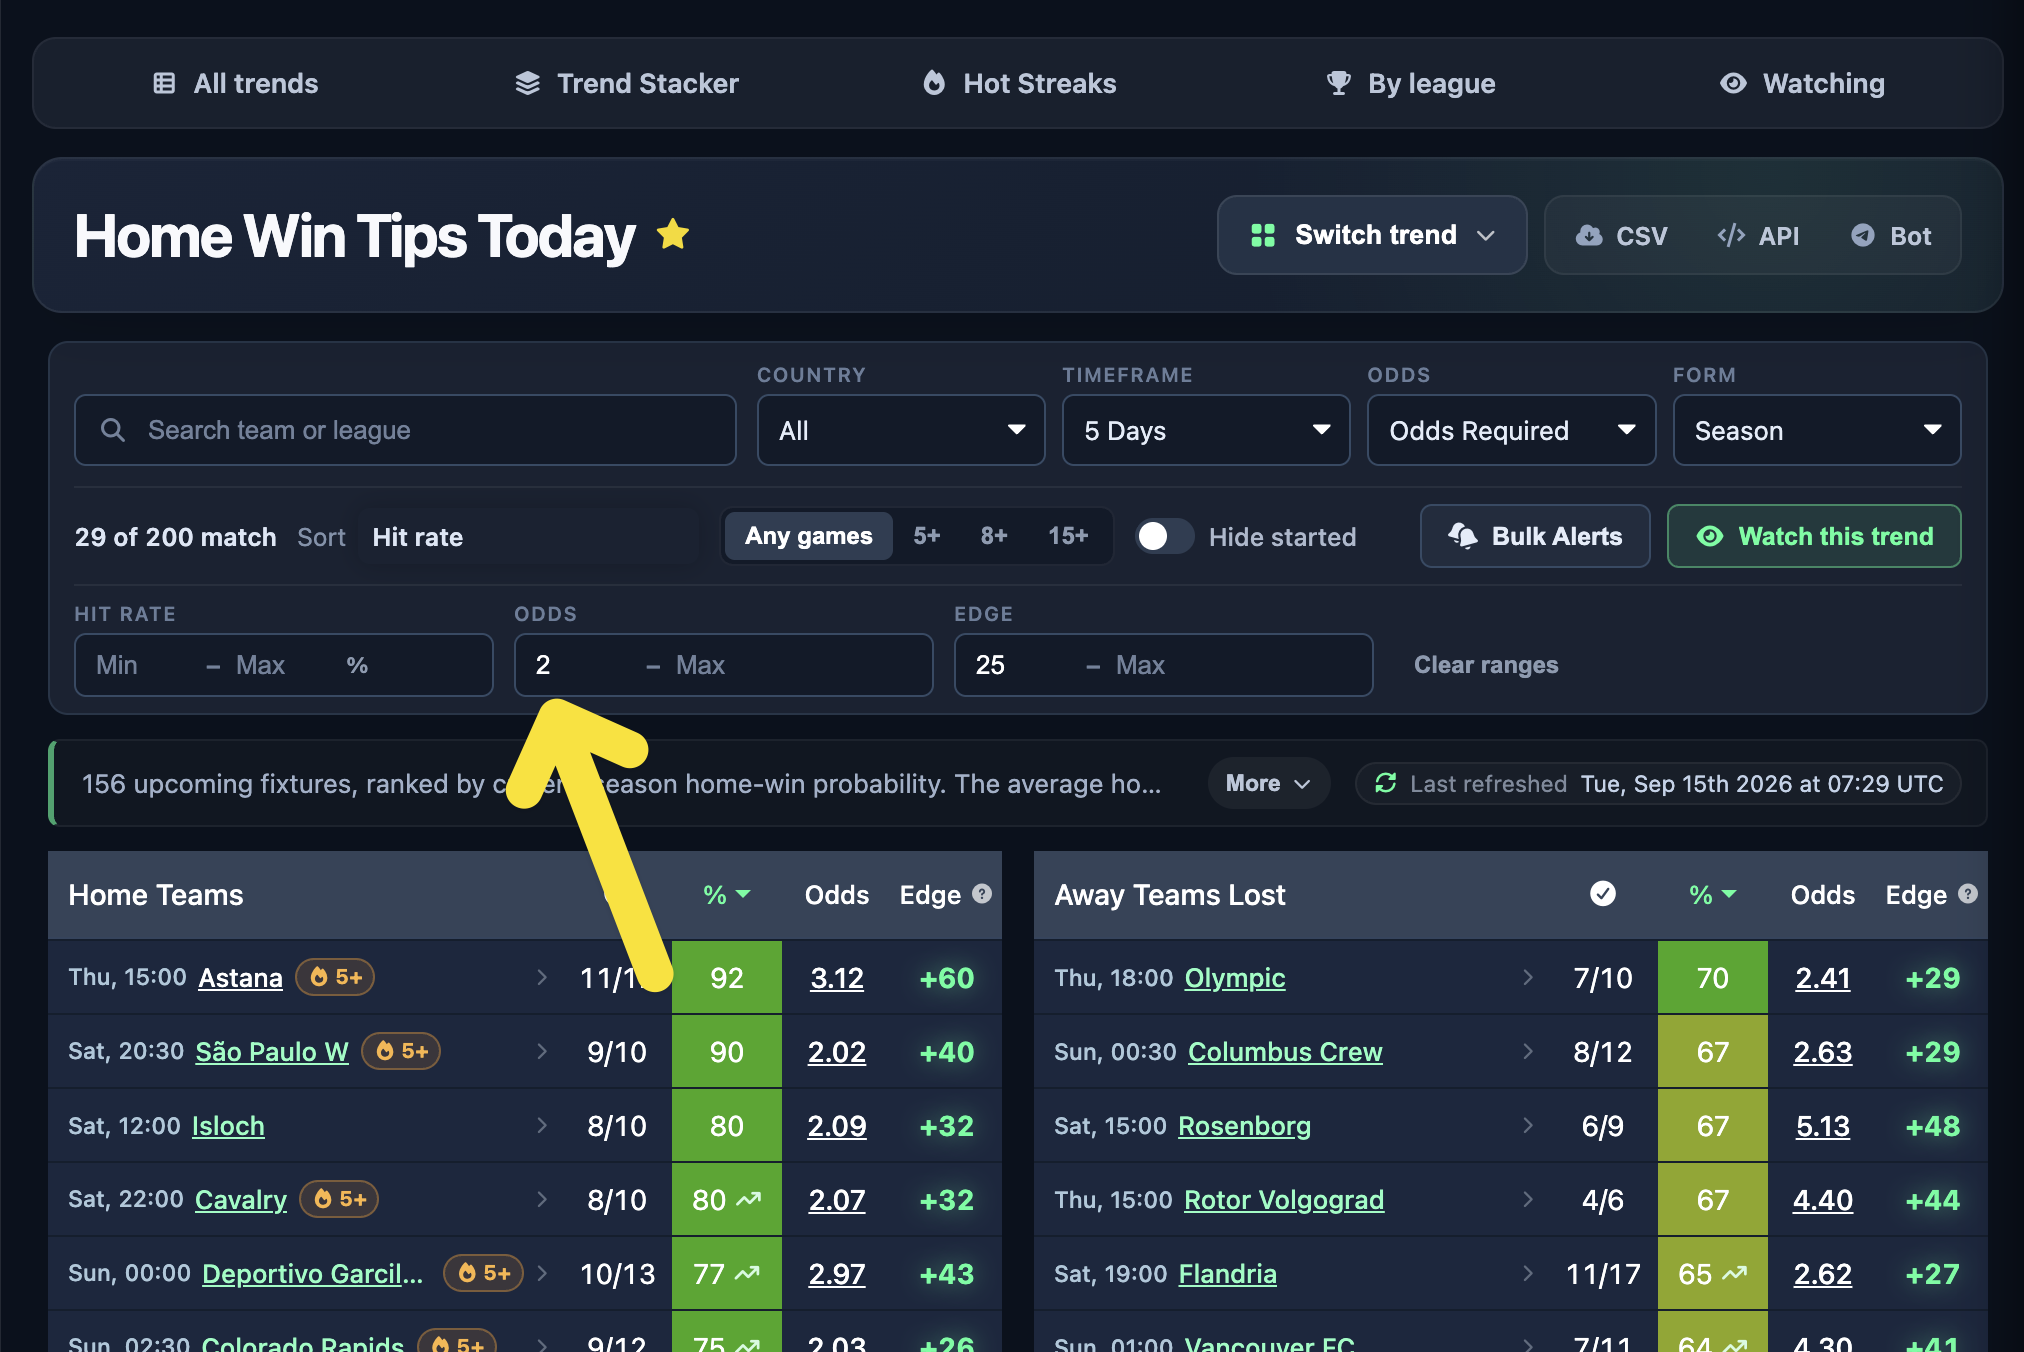Screen dimensions: 2024x1352
Task: Click the 5+ flame badge next to Deportivo Garcil...
Action: tap(483, 1273)
